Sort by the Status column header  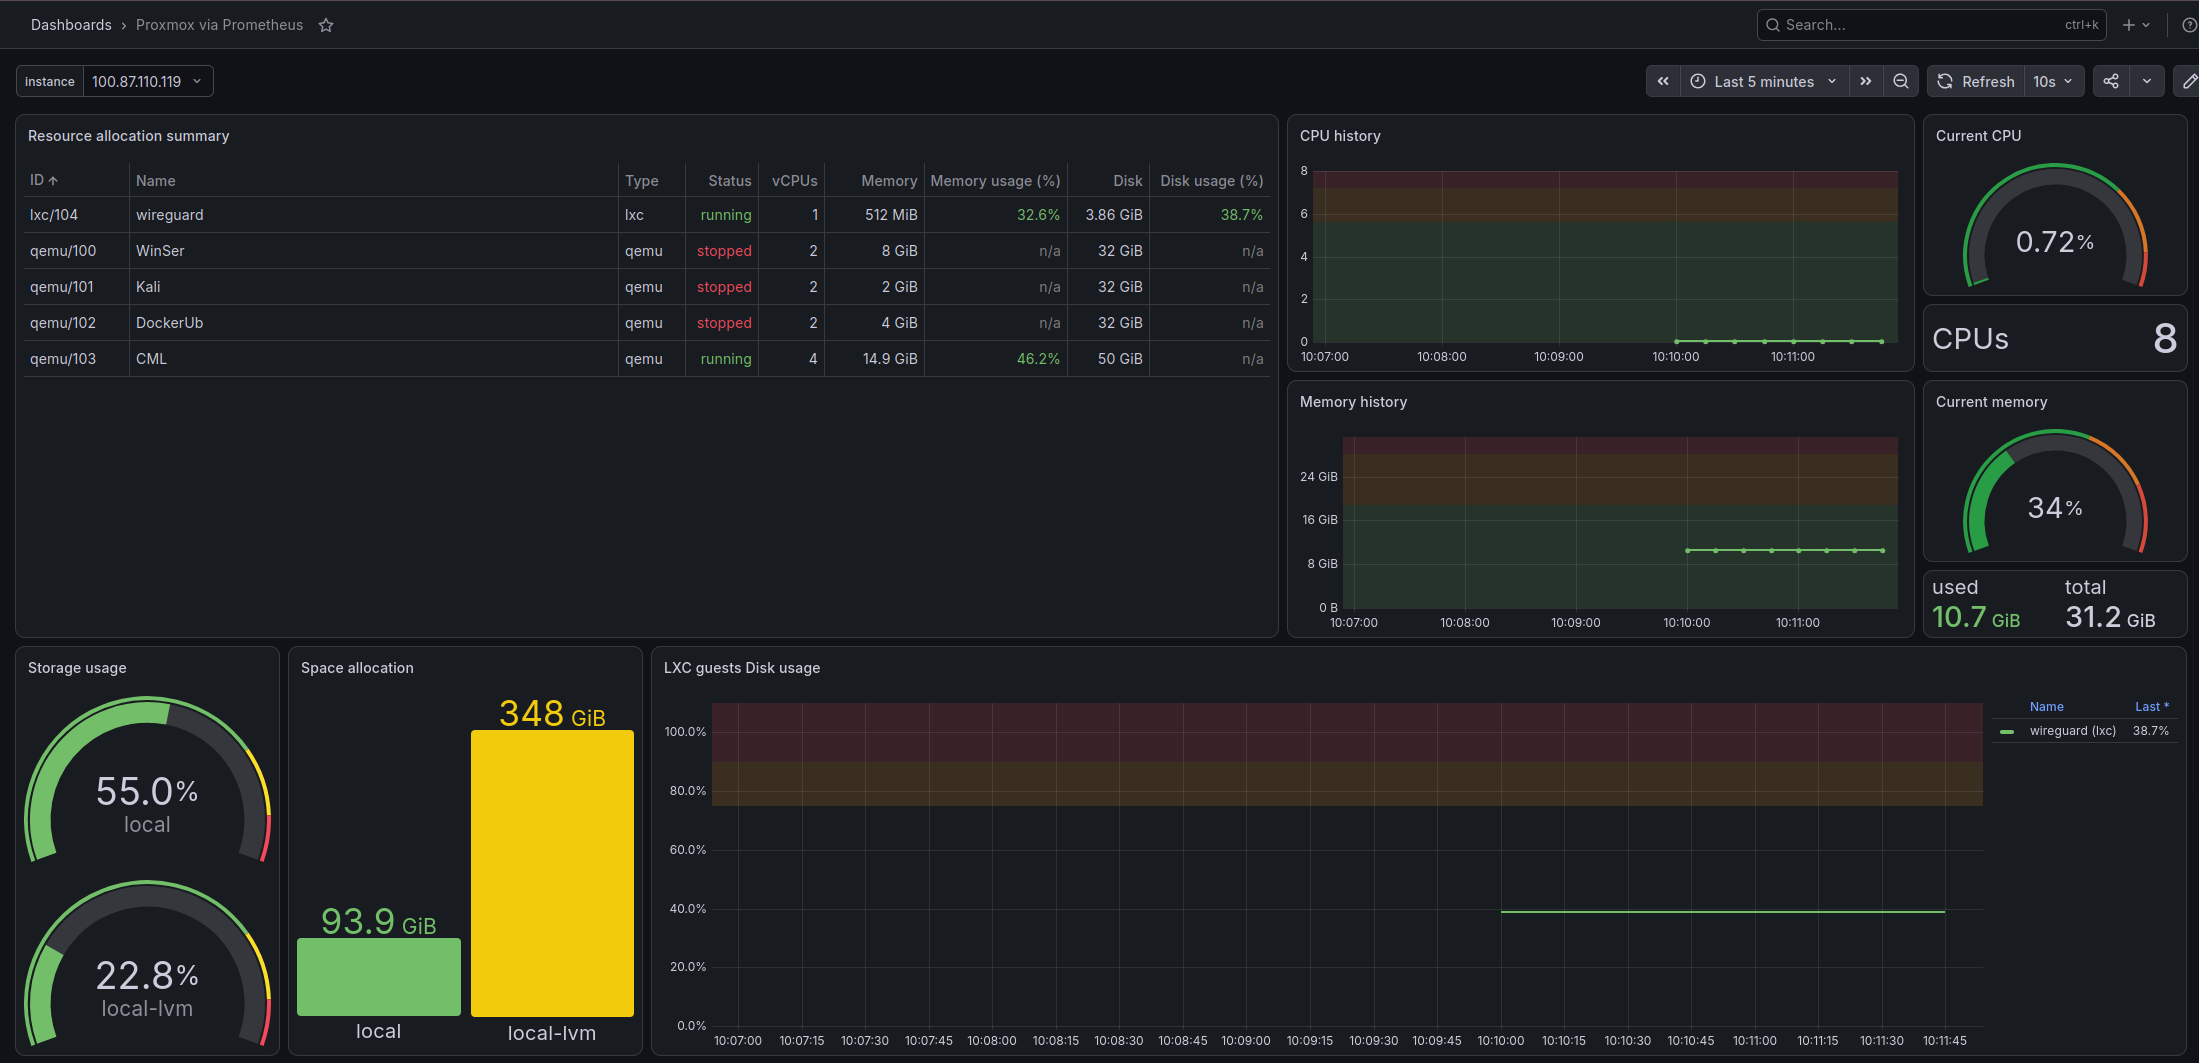click(x=729, y=181)
